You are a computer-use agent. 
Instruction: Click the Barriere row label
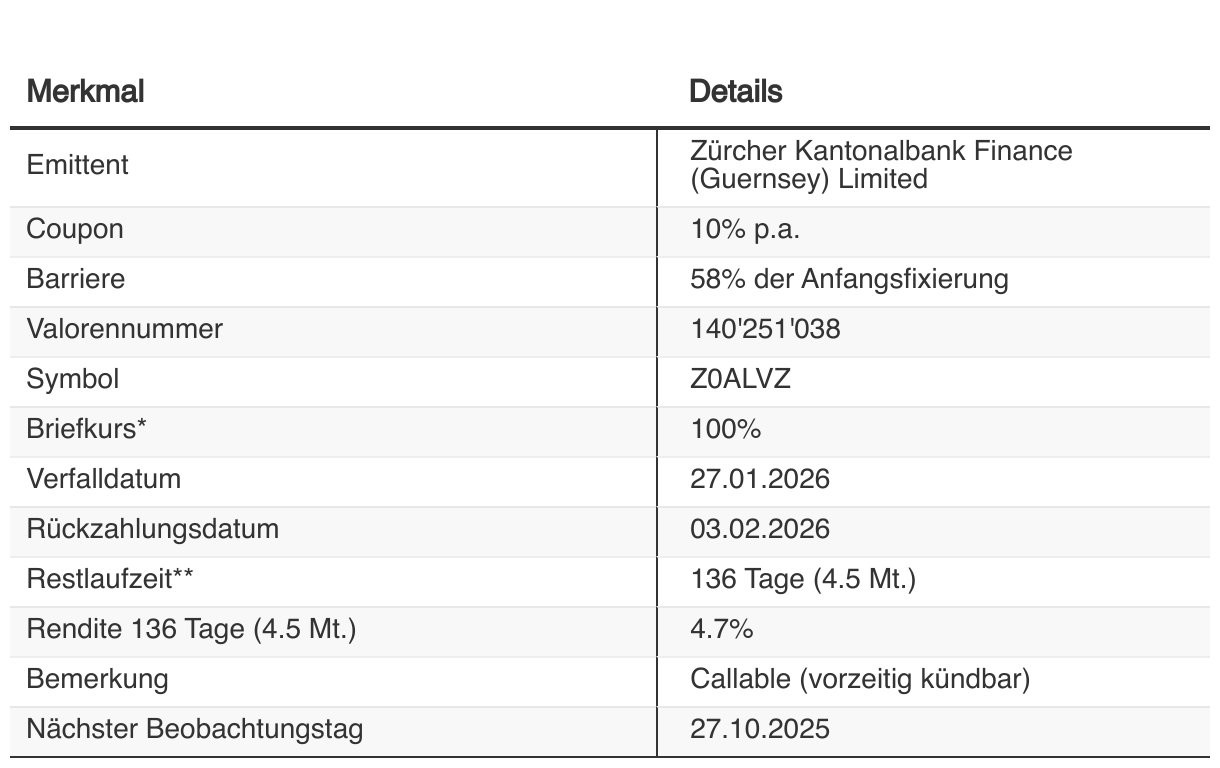pos(76,279)
